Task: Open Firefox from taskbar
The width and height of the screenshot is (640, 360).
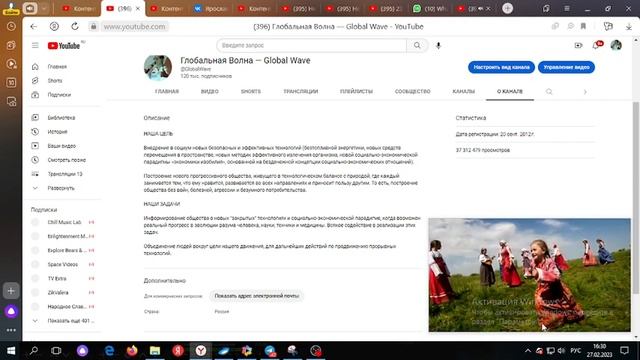Action: click(x=132, y=351)
